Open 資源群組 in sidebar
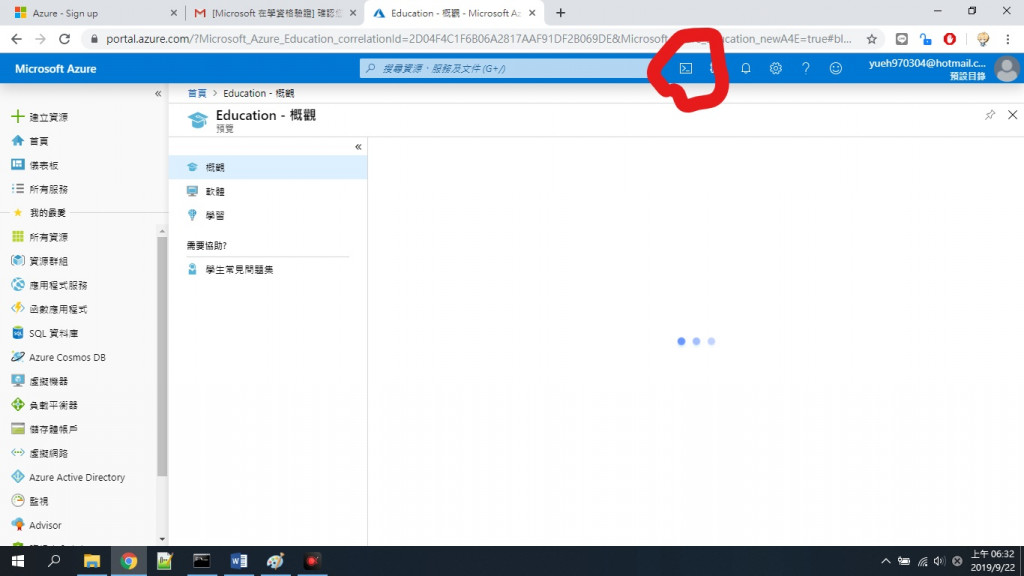The height and width of the screenshot is (576, 1024). click(x=48, y=261)
